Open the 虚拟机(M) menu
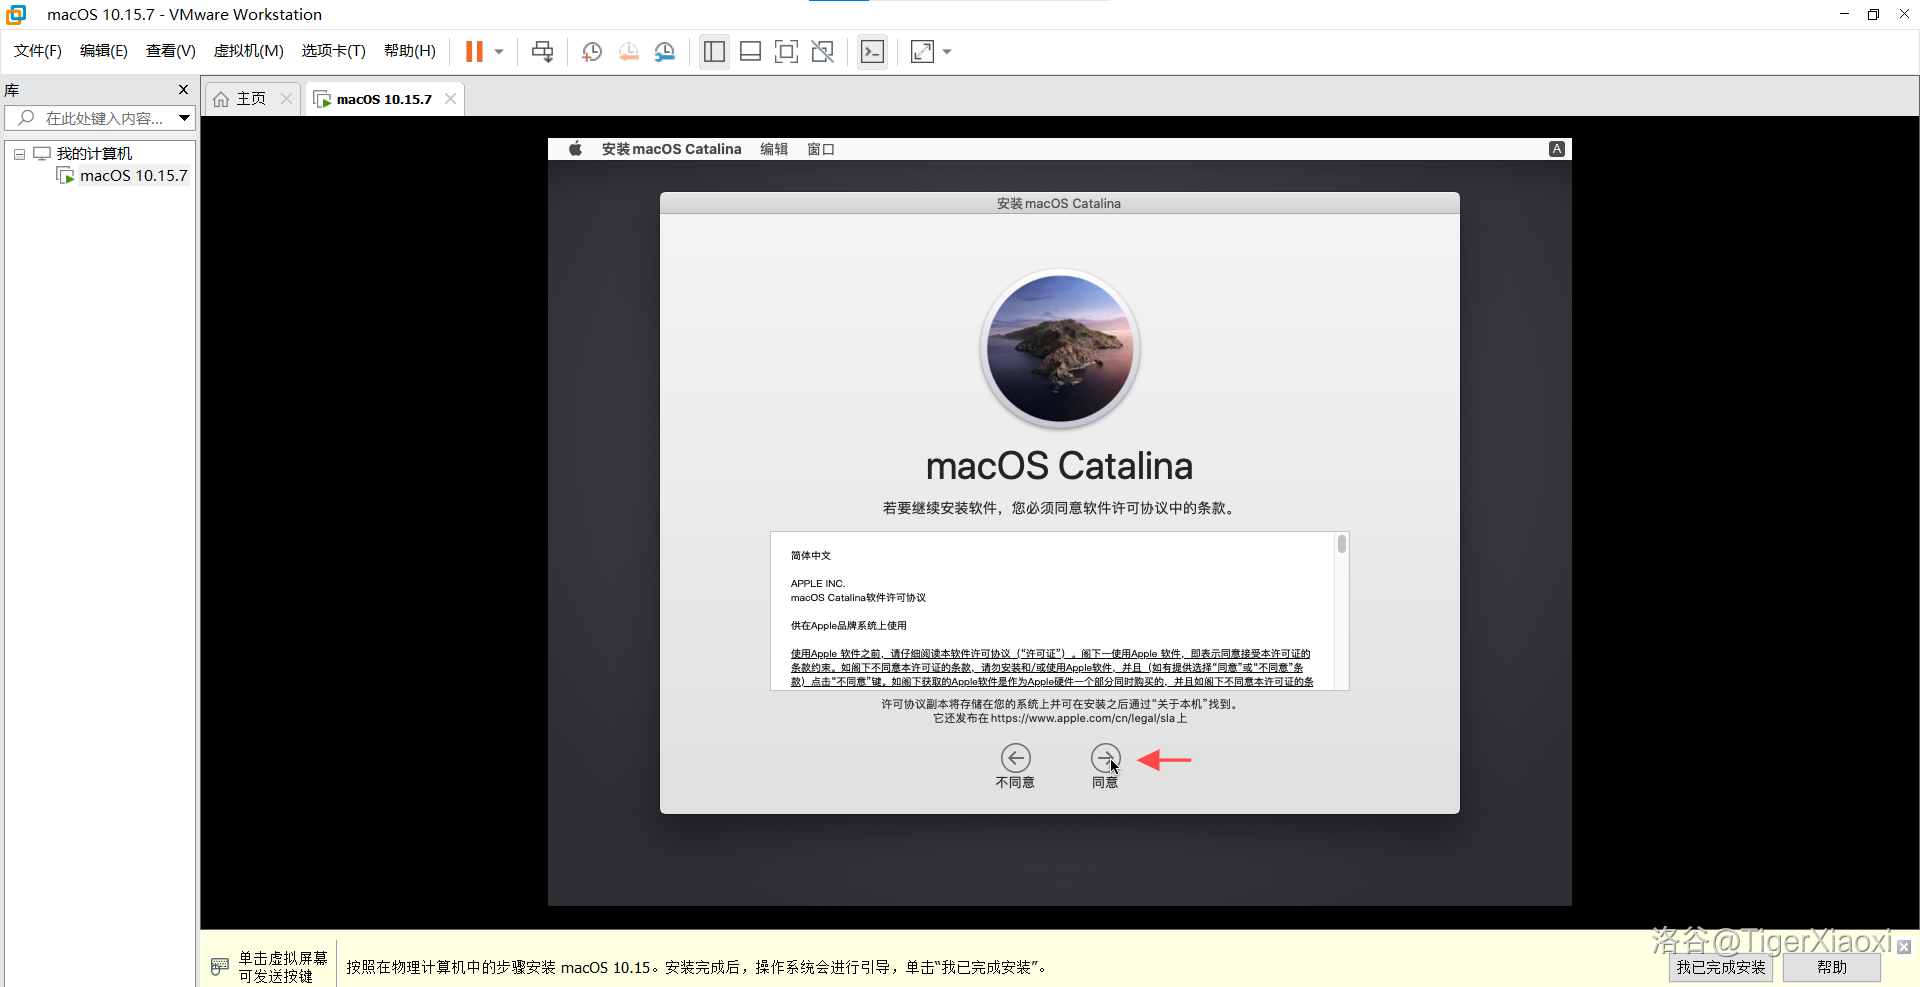 coord(248,51)
